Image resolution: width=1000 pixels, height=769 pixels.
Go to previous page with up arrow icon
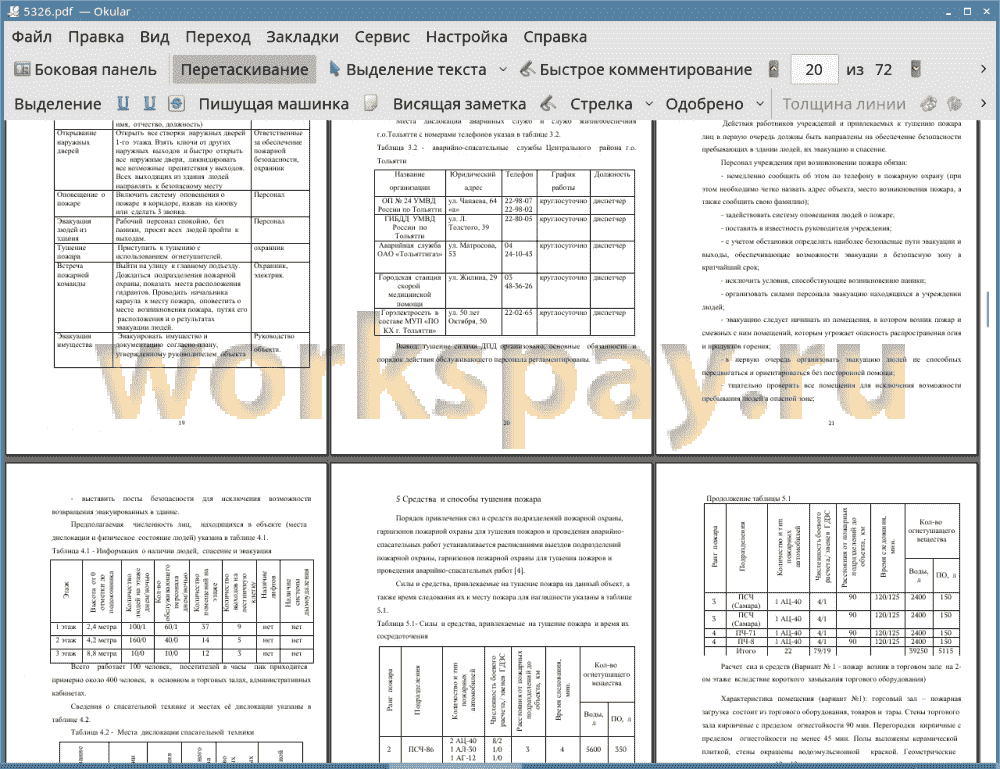coord(774,70)
